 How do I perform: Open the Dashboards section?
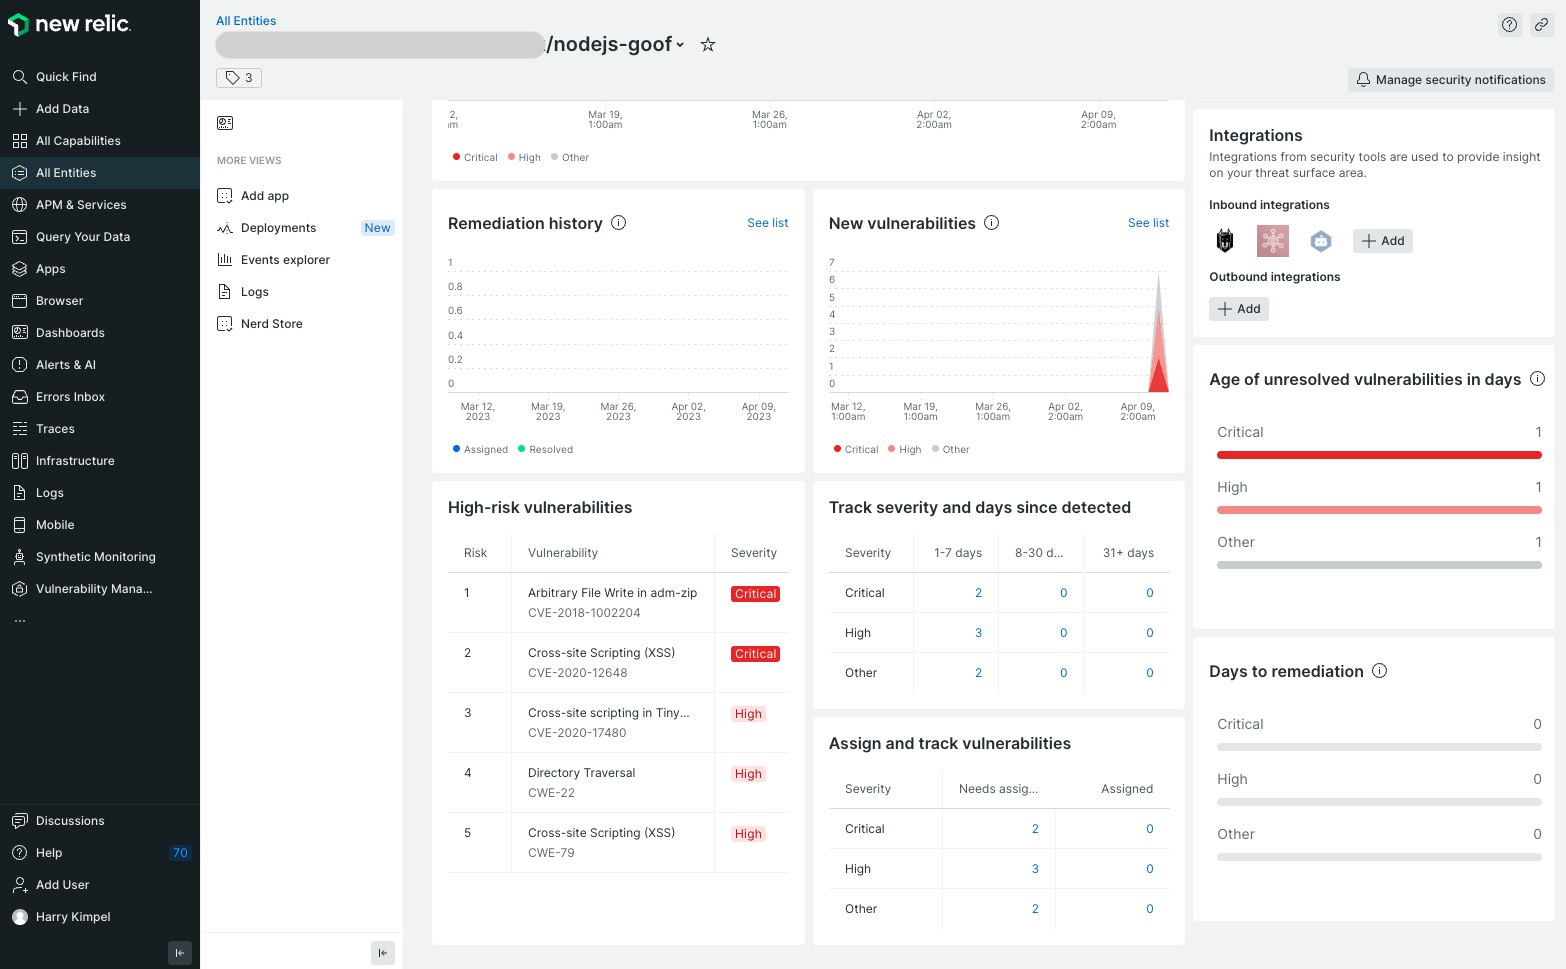(70, 332)
